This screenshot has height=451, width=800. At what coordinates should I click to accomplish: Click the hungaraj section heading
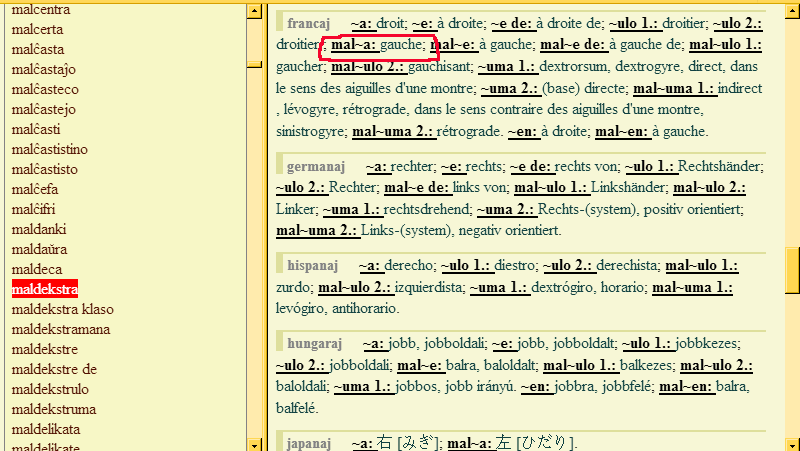[314, 343]
